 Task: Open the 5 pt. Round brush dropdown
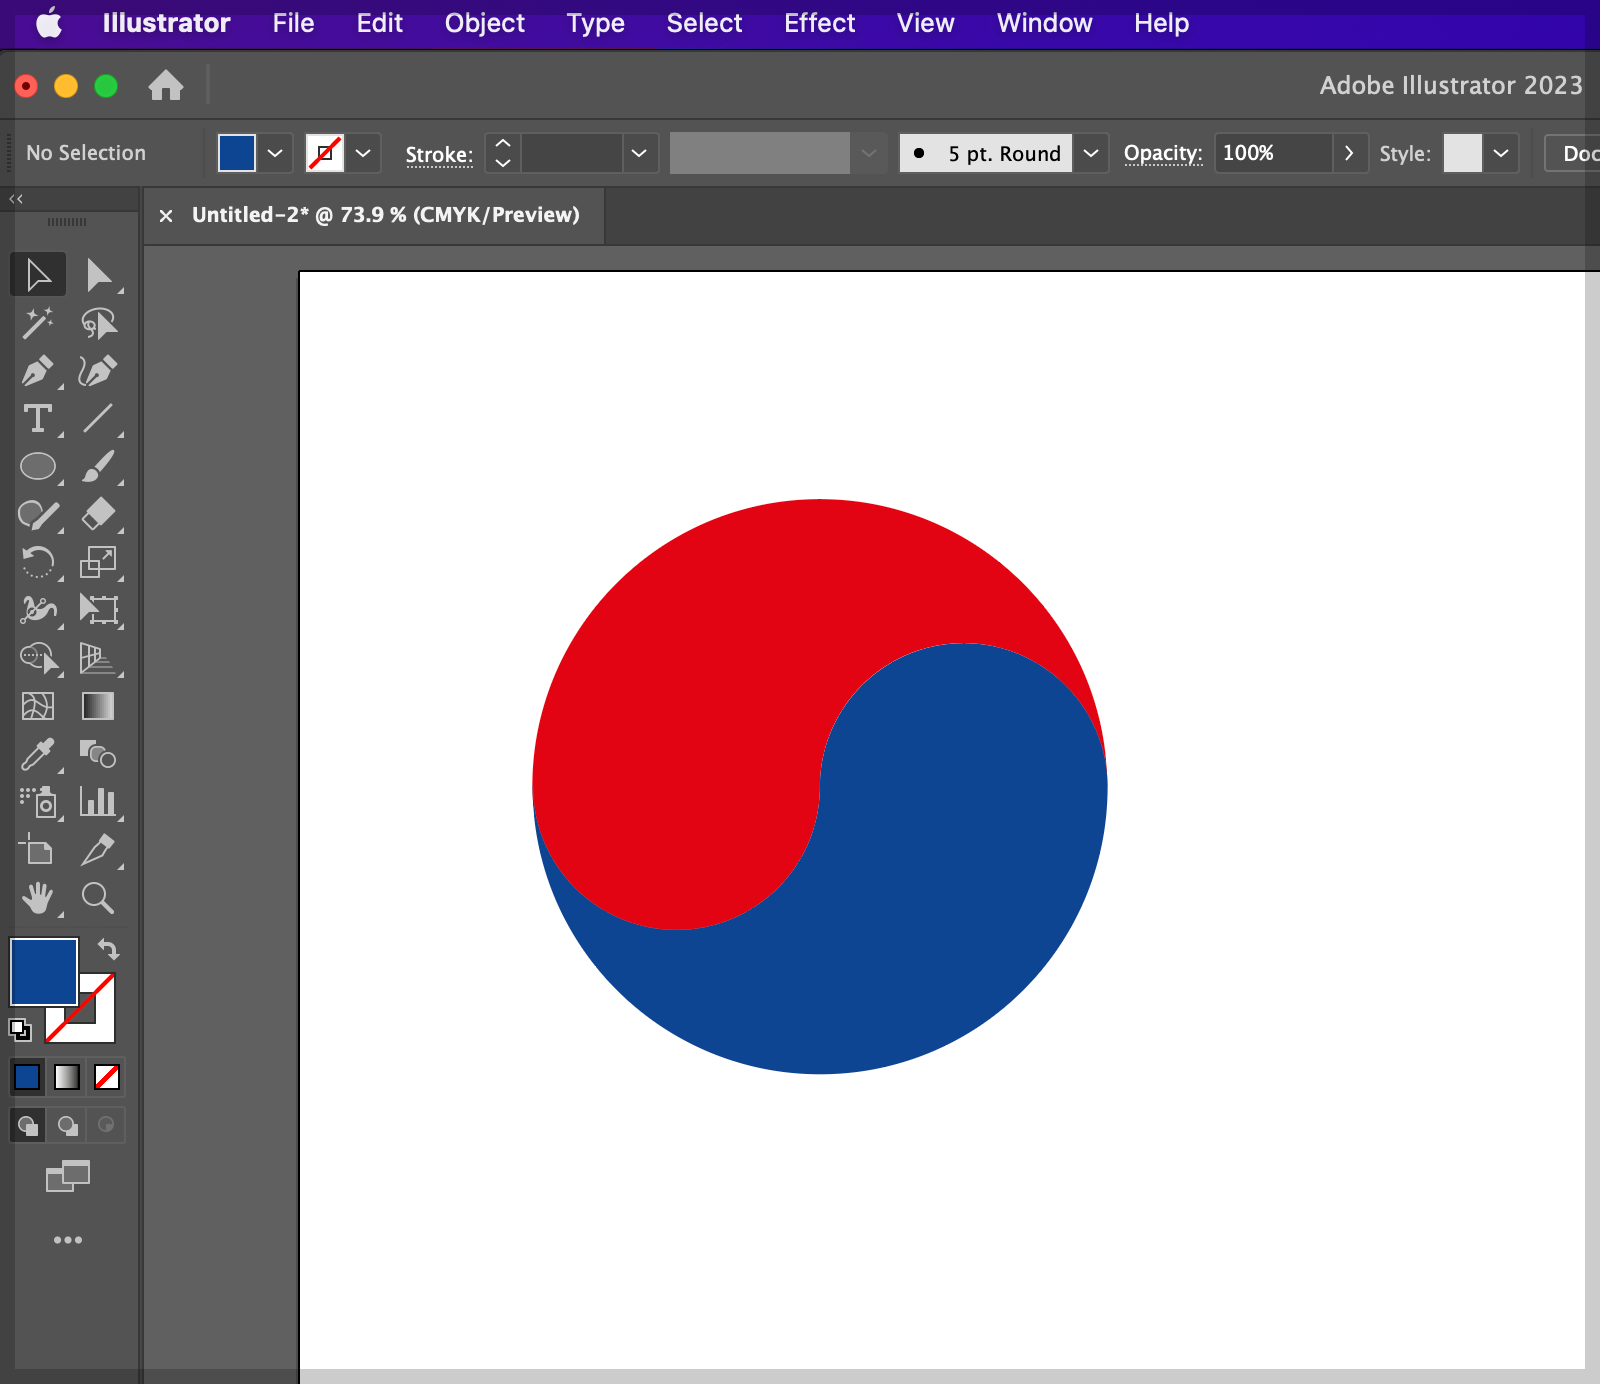pyautogui.click(x=1091, y=153)
